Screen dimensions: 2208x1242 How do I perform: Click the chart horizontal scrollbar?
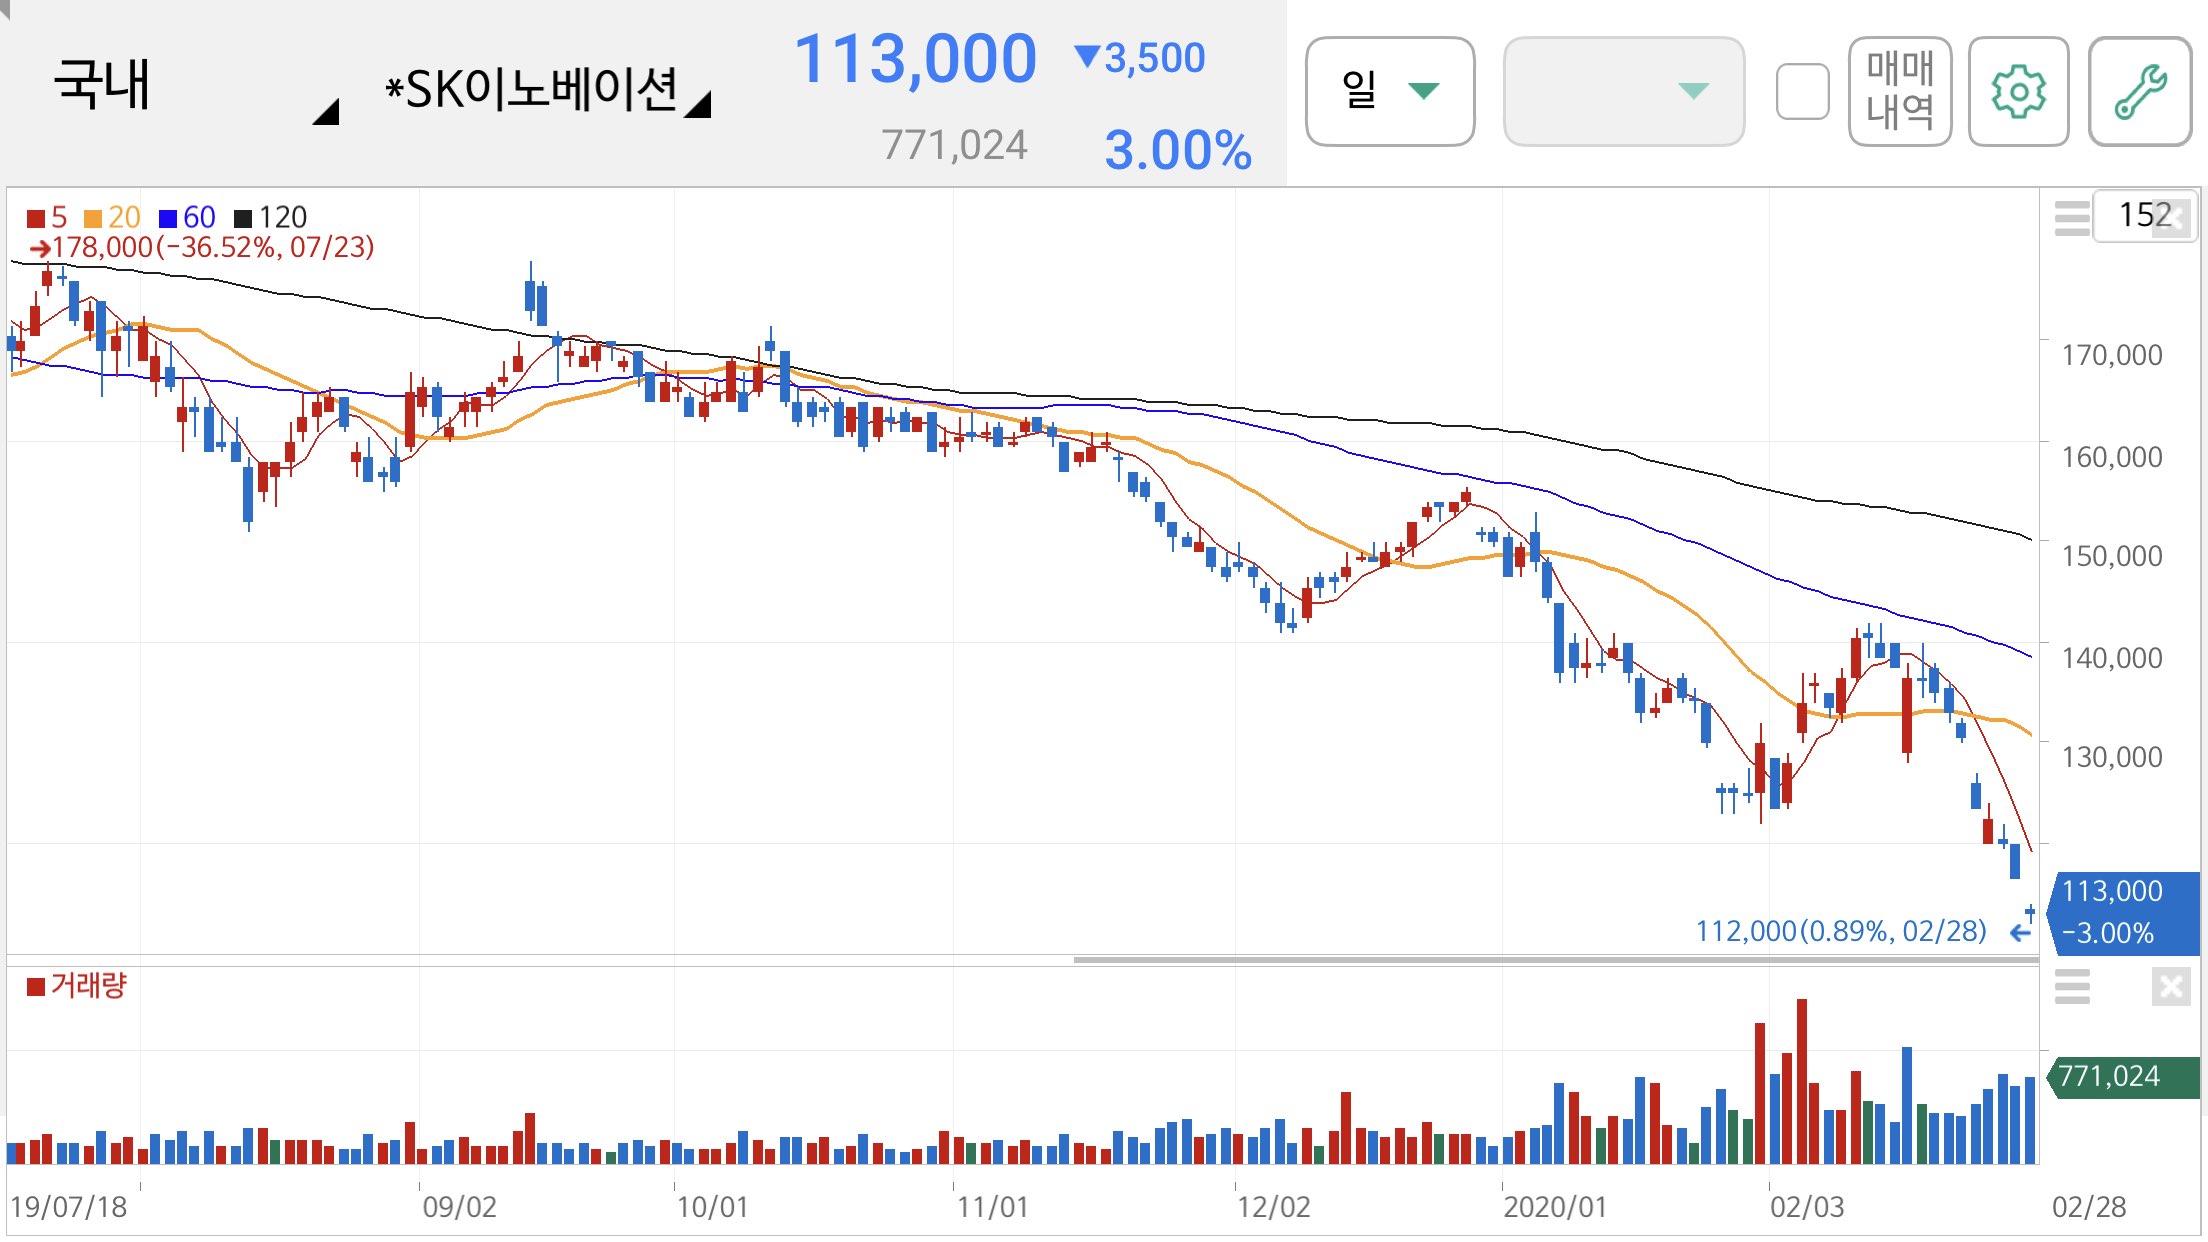[x=1556, y=960]
